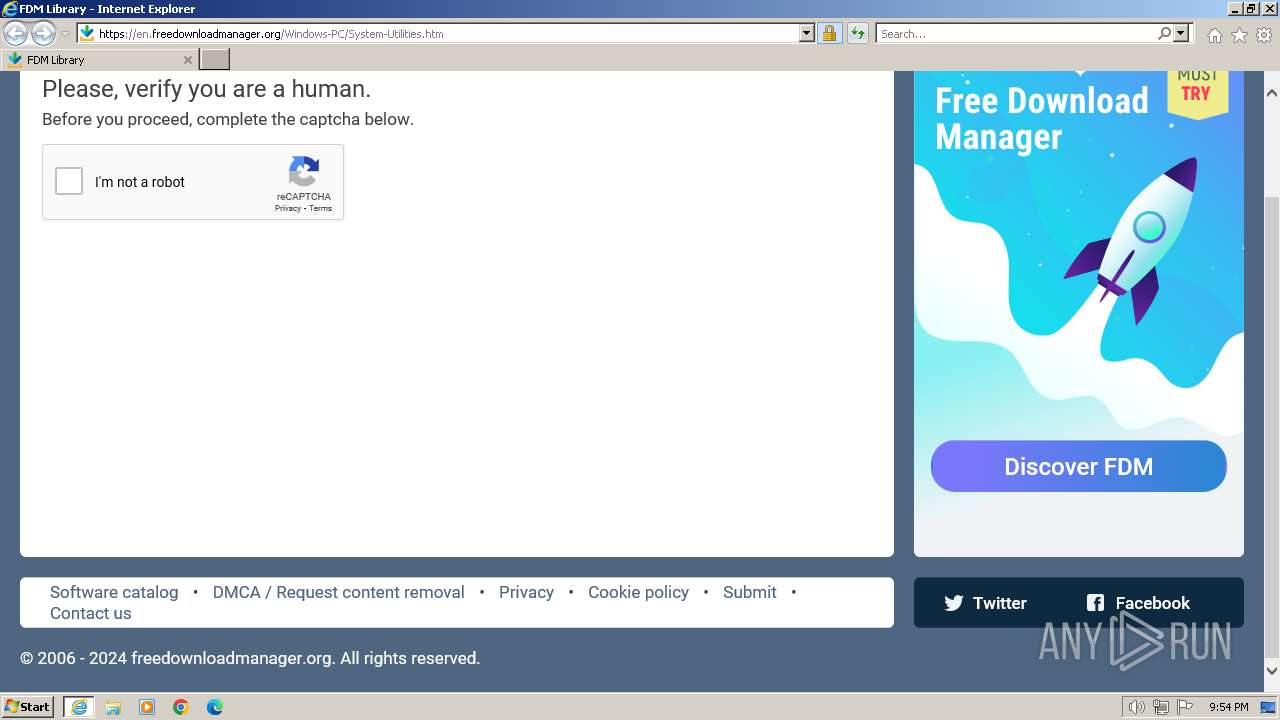
Task: Expand the address bar autocomplete dropdown
Action: click(x=807, y=33)
